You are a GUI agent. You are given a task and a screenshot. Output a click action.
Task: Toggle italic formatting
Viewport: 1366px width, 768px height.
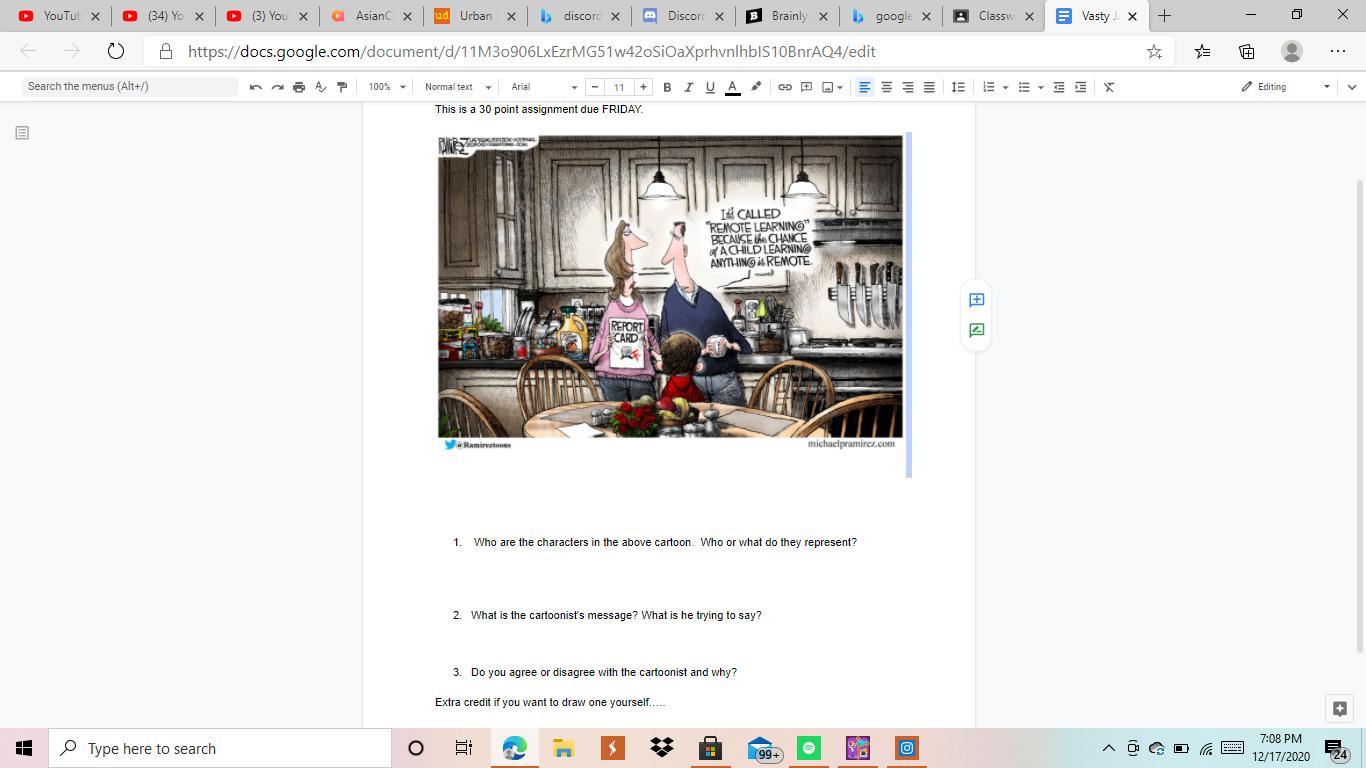[x=688, y=87]
